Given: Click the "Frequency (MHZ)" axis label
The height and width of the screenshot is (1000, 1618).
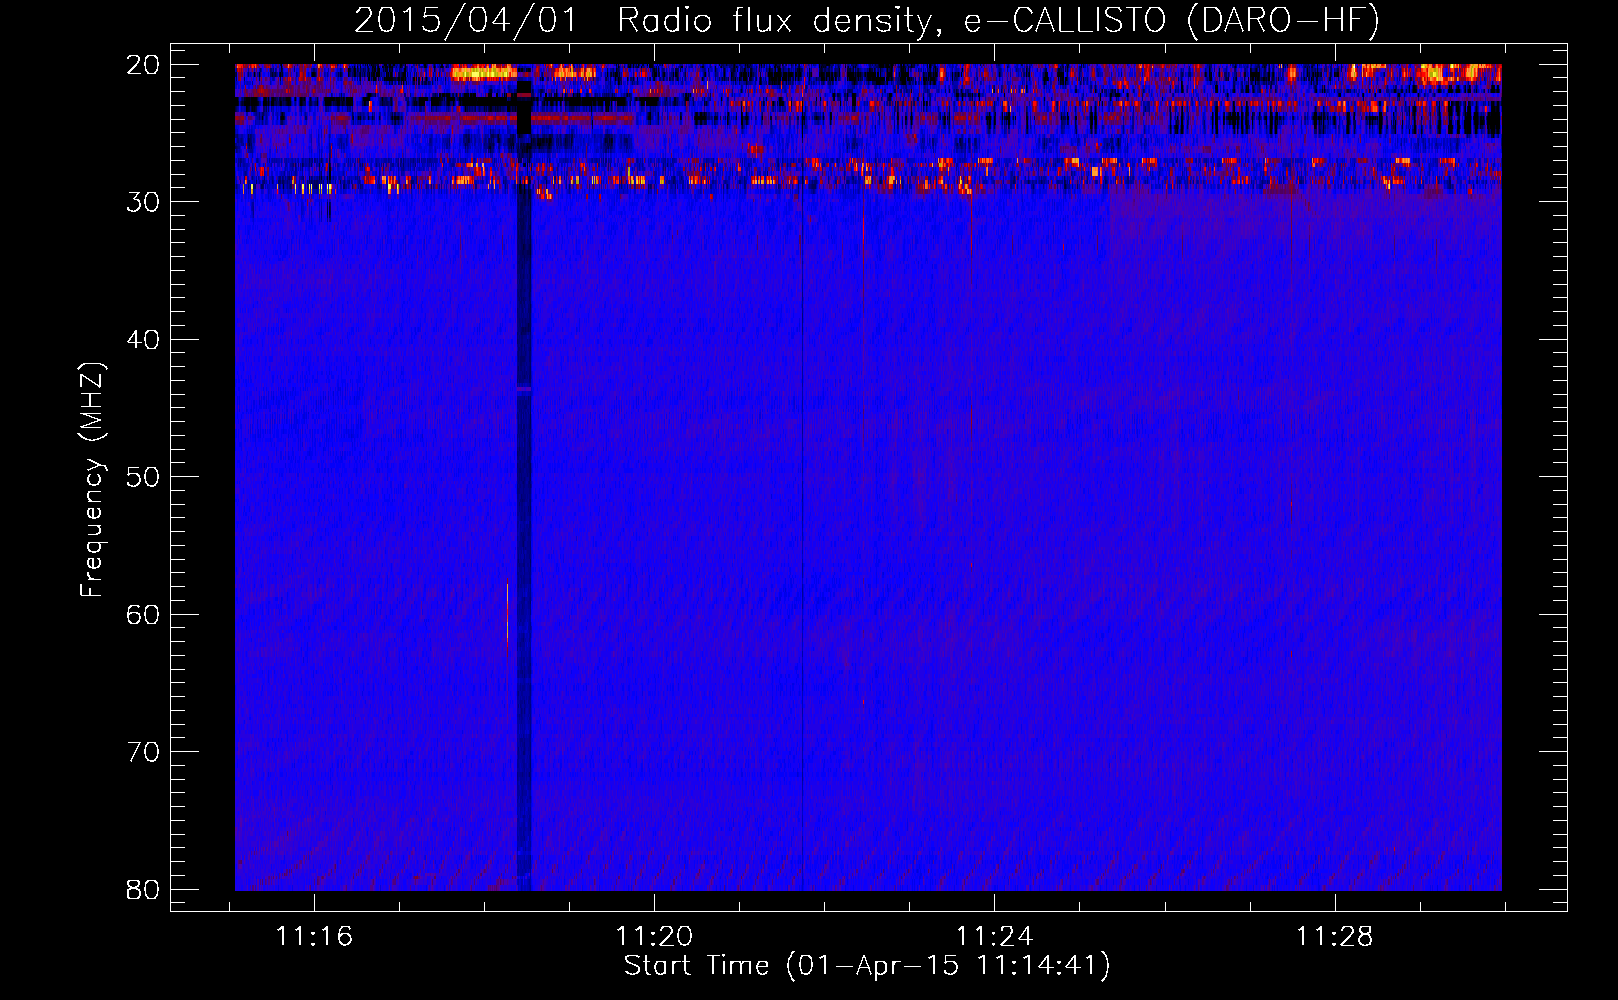Looking at the screenshot, I should [92, 480].
